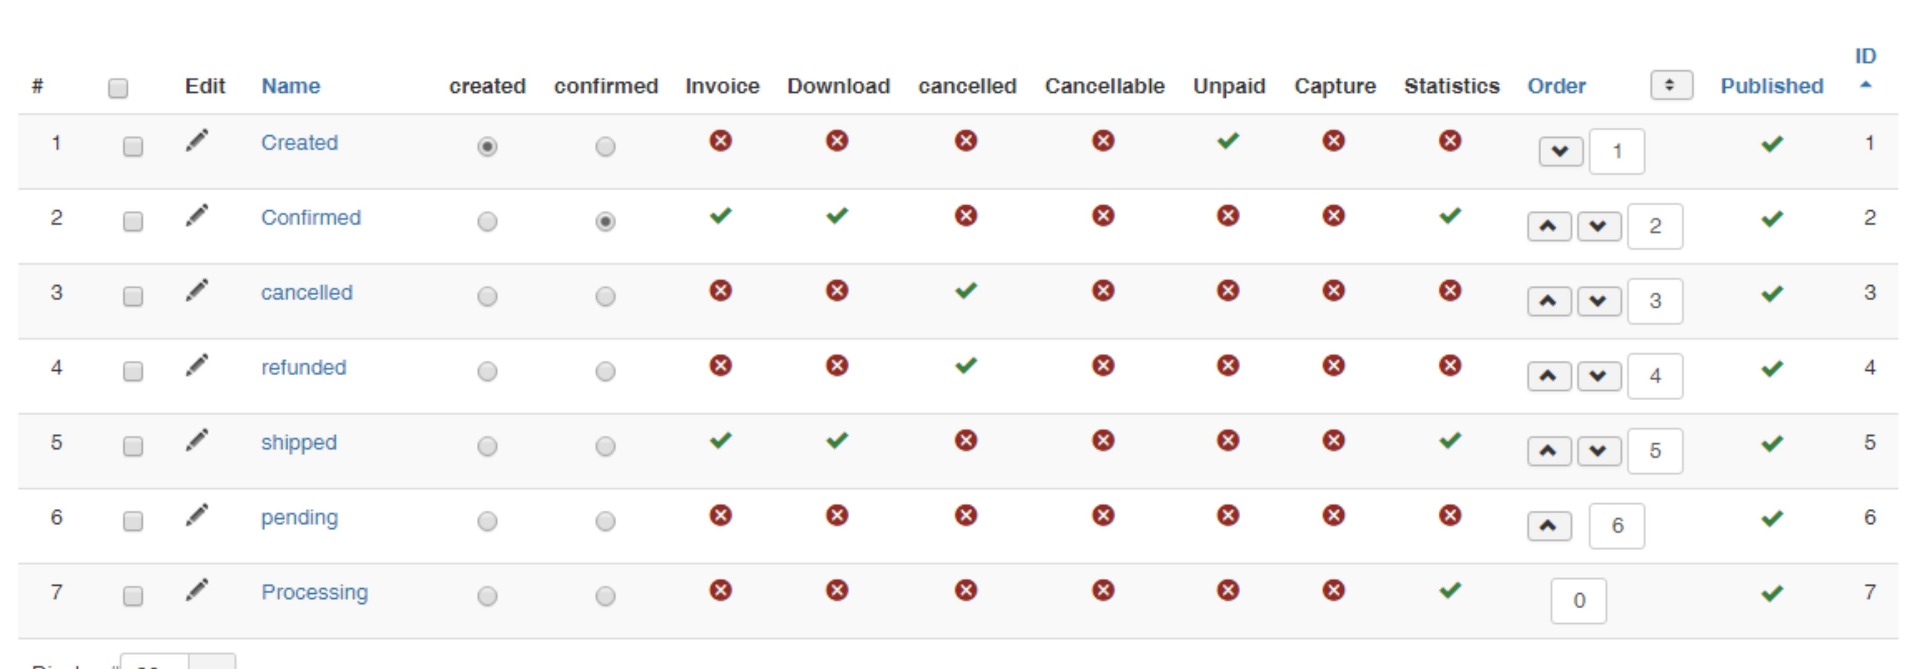Viewport: 1920px width, 669px height.
Task: Check the select-all checkbox in header
Action: (x=118, y=88)
